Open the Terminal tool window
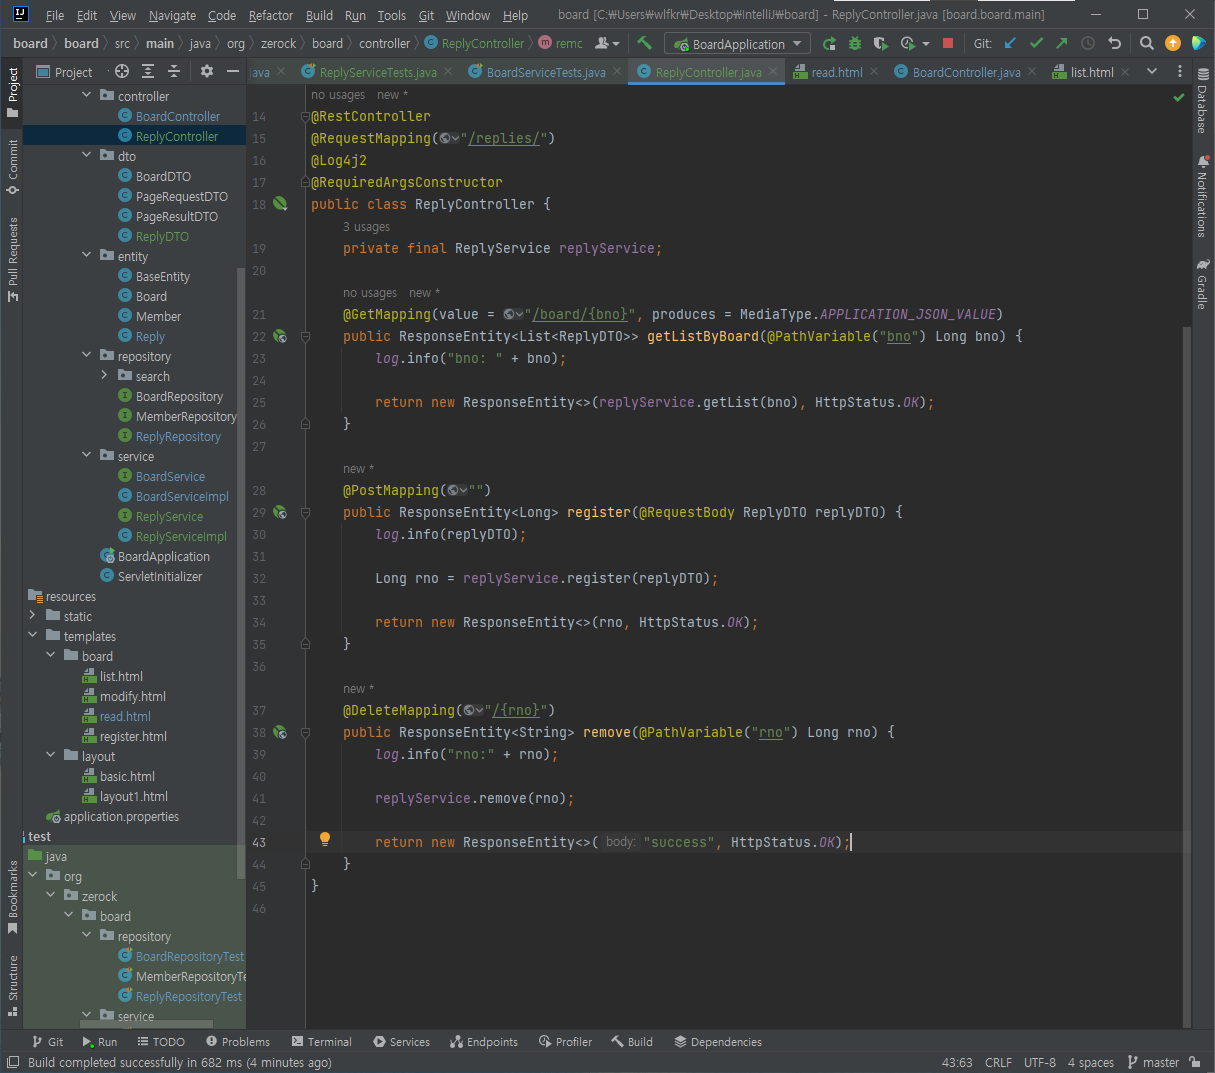This screenshot has width=1215, height=1073. (321, 1041)
